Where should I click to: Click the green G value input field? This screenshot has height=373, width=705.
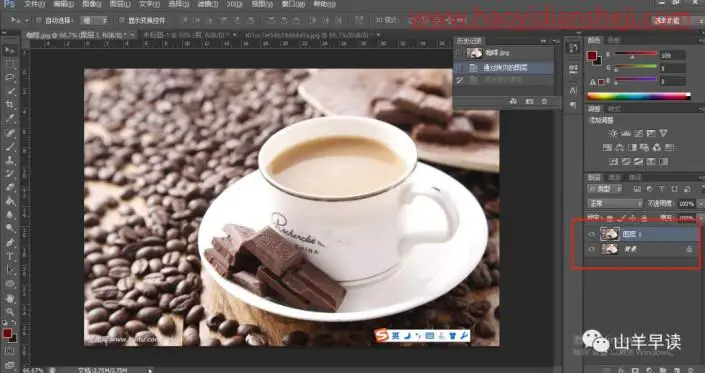pos(673,68)
